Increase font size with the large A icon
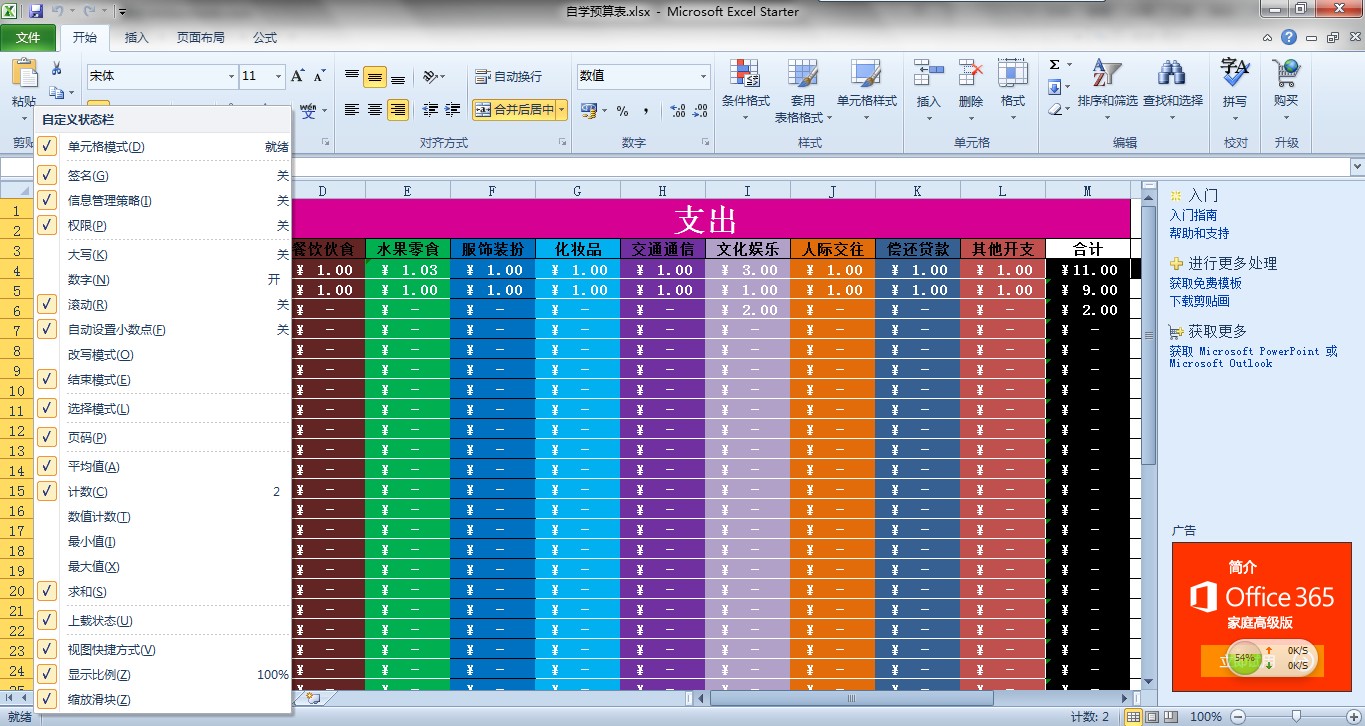This screenshot has height=726, width=1365. [297, 76]
